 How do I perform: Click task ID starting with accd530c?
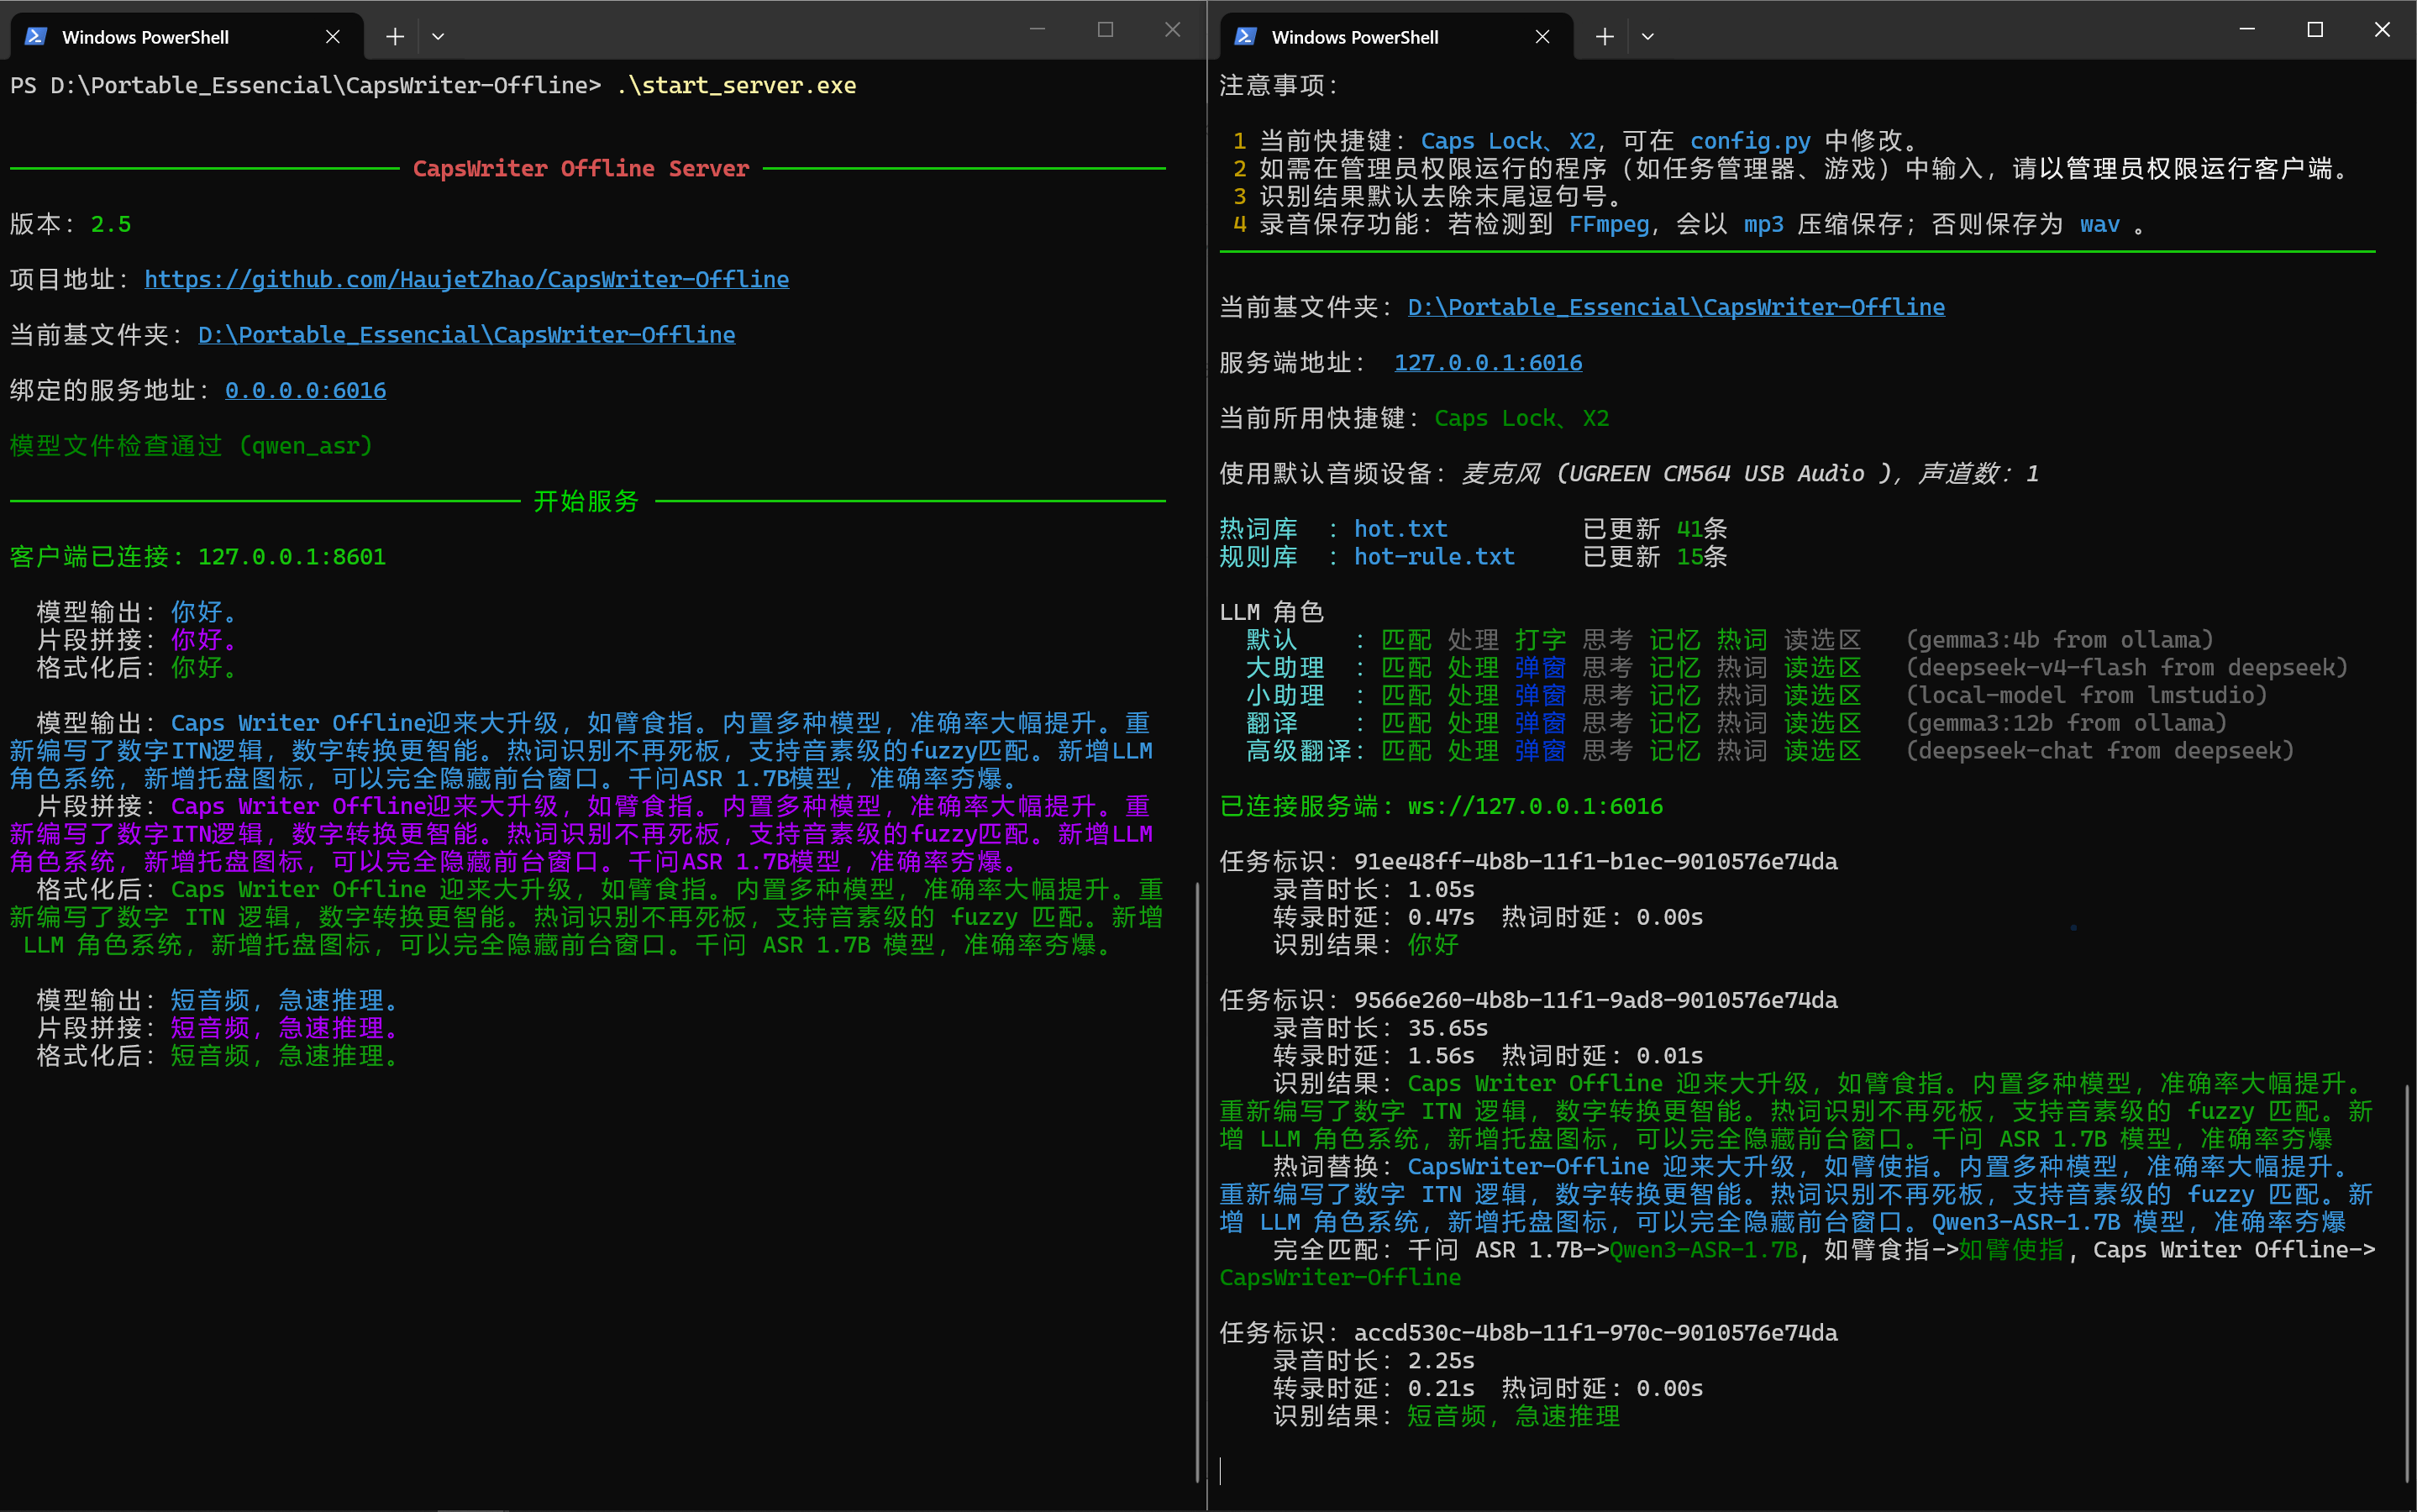pos(1596,1333)
